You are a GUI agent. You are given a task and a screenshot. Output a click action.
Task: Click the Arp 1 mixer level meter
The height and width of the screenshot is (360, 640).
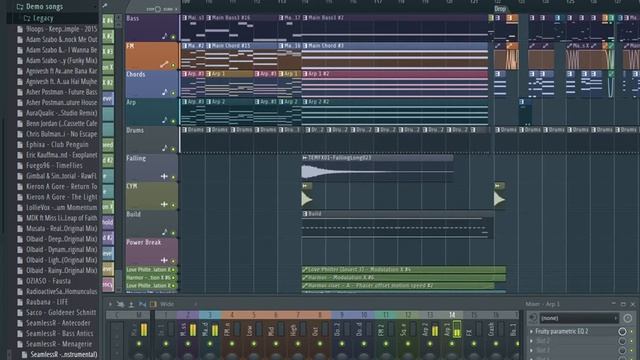click(x=457, y=330)
